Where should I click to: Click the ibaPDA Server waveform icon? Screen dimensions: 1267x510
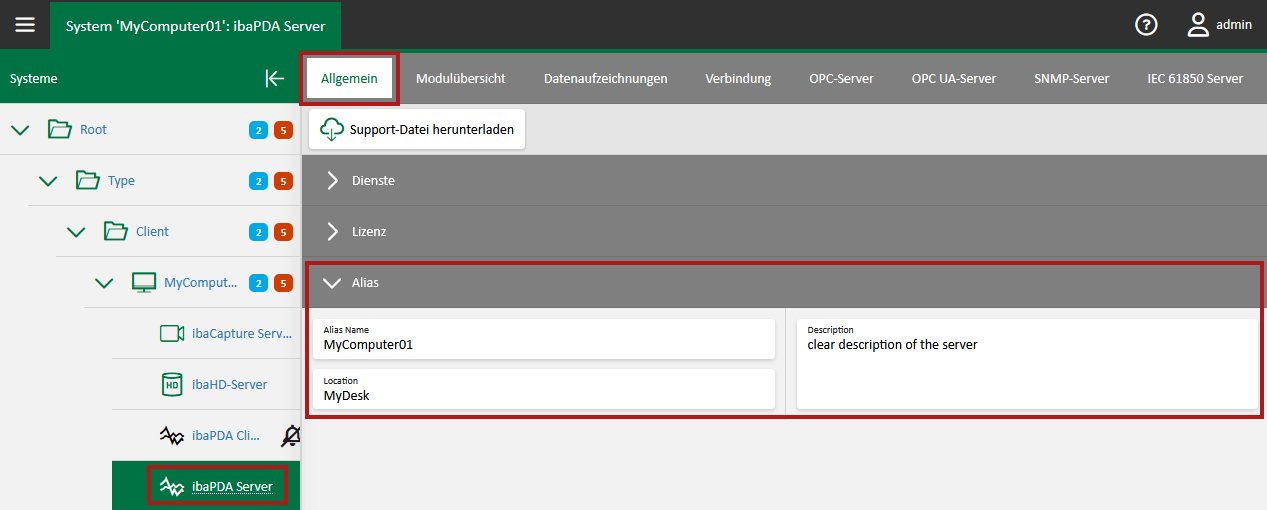(172, 486)
